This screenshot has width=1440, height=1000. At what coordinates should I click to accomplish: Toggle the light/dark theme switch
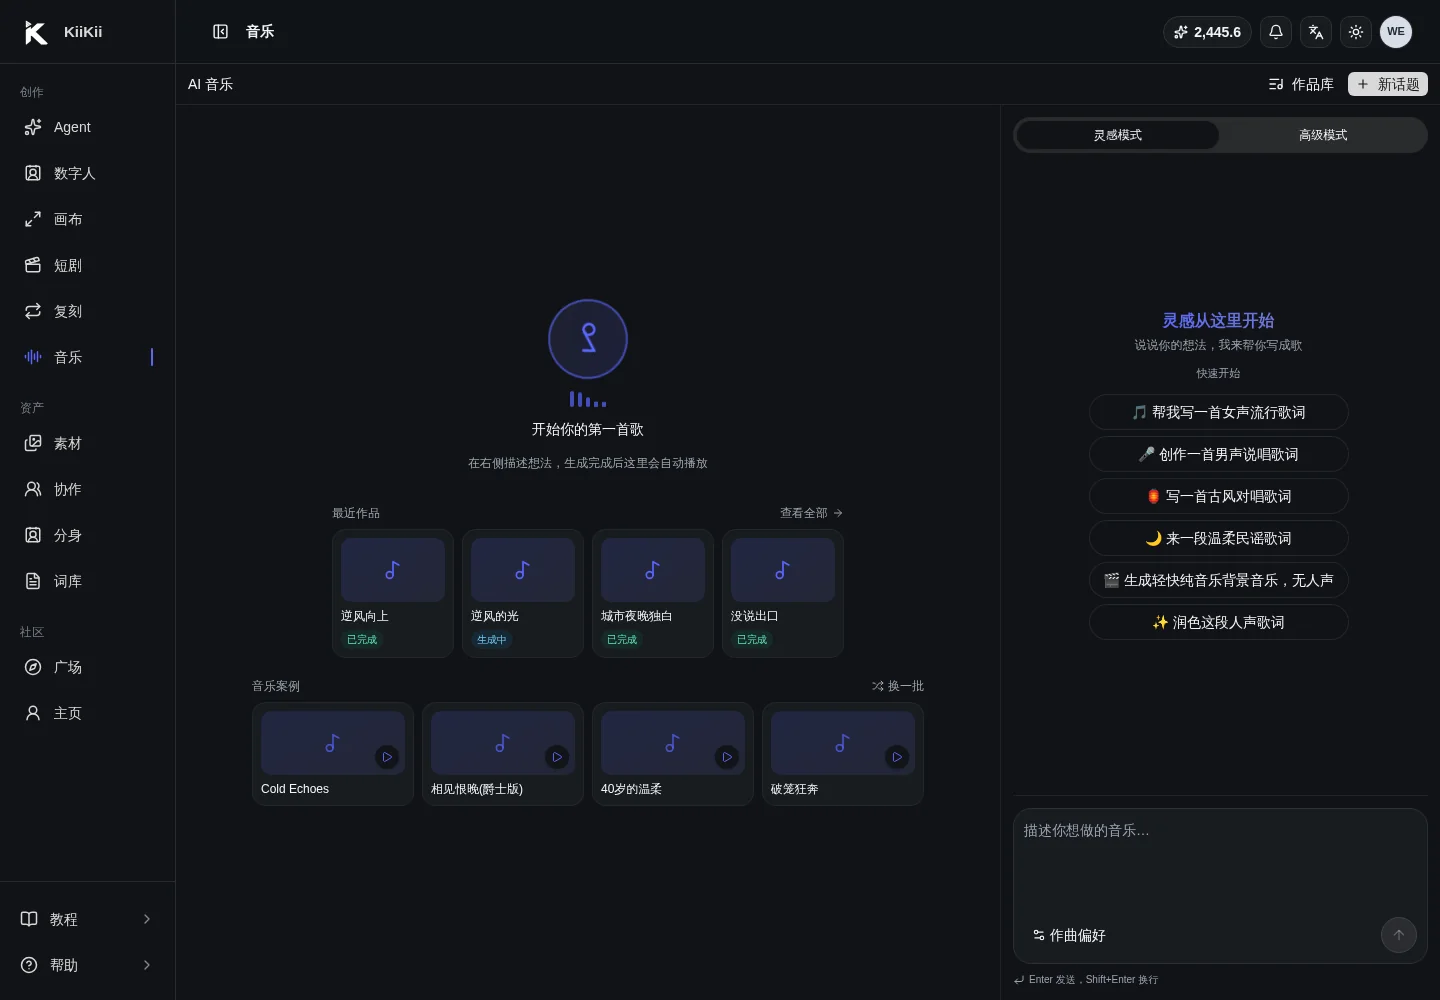1356,32
